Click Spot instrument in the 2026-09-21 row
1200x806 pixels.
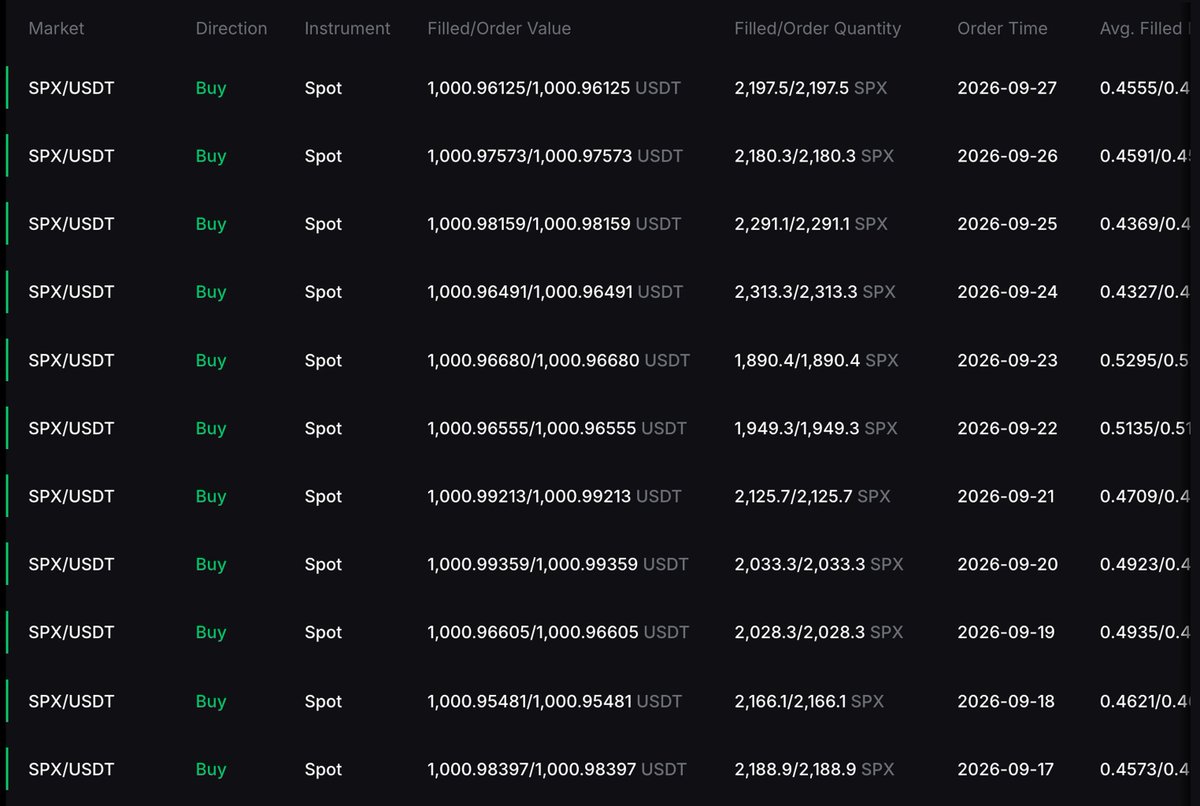323,496
